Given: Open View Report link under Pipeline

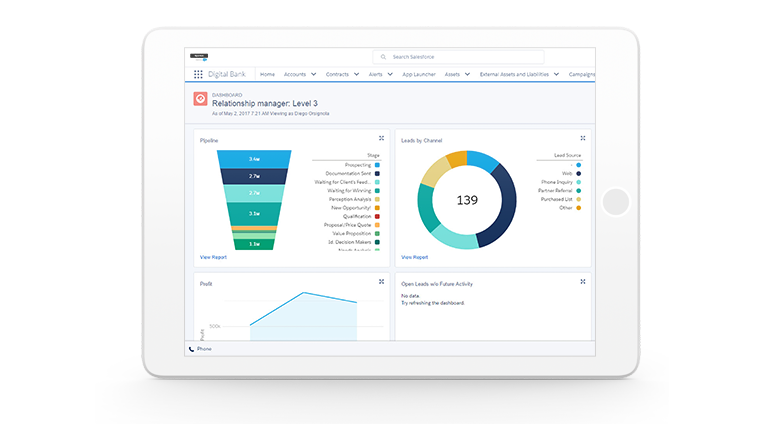Looking at the screenshot, I should (x=213, y=257).
